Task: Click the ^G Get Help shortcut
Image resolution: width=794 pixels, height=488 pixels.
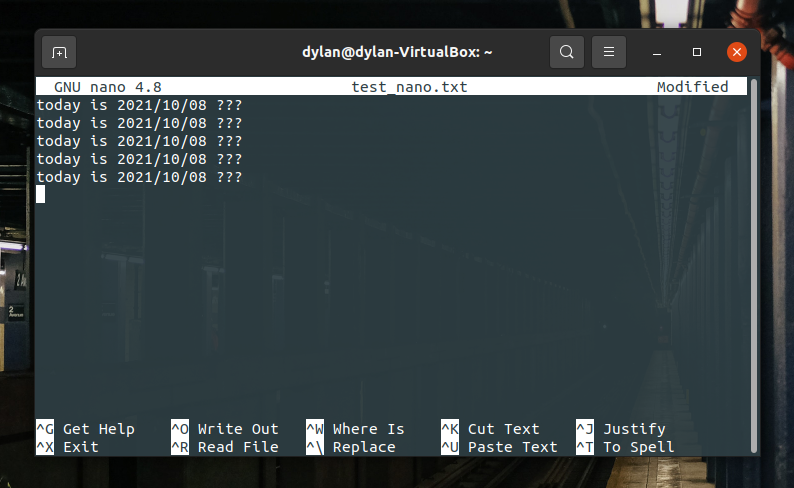Action: 86,429
